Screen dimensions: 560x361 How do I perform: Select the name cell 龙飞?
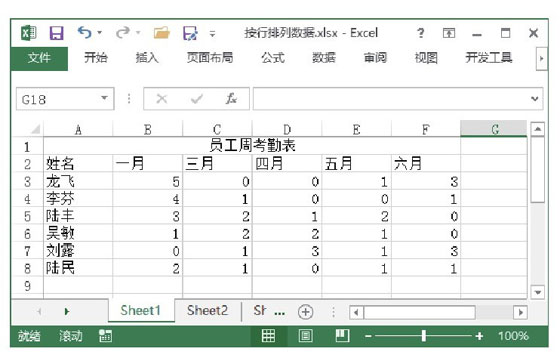(x=78, y=181)
